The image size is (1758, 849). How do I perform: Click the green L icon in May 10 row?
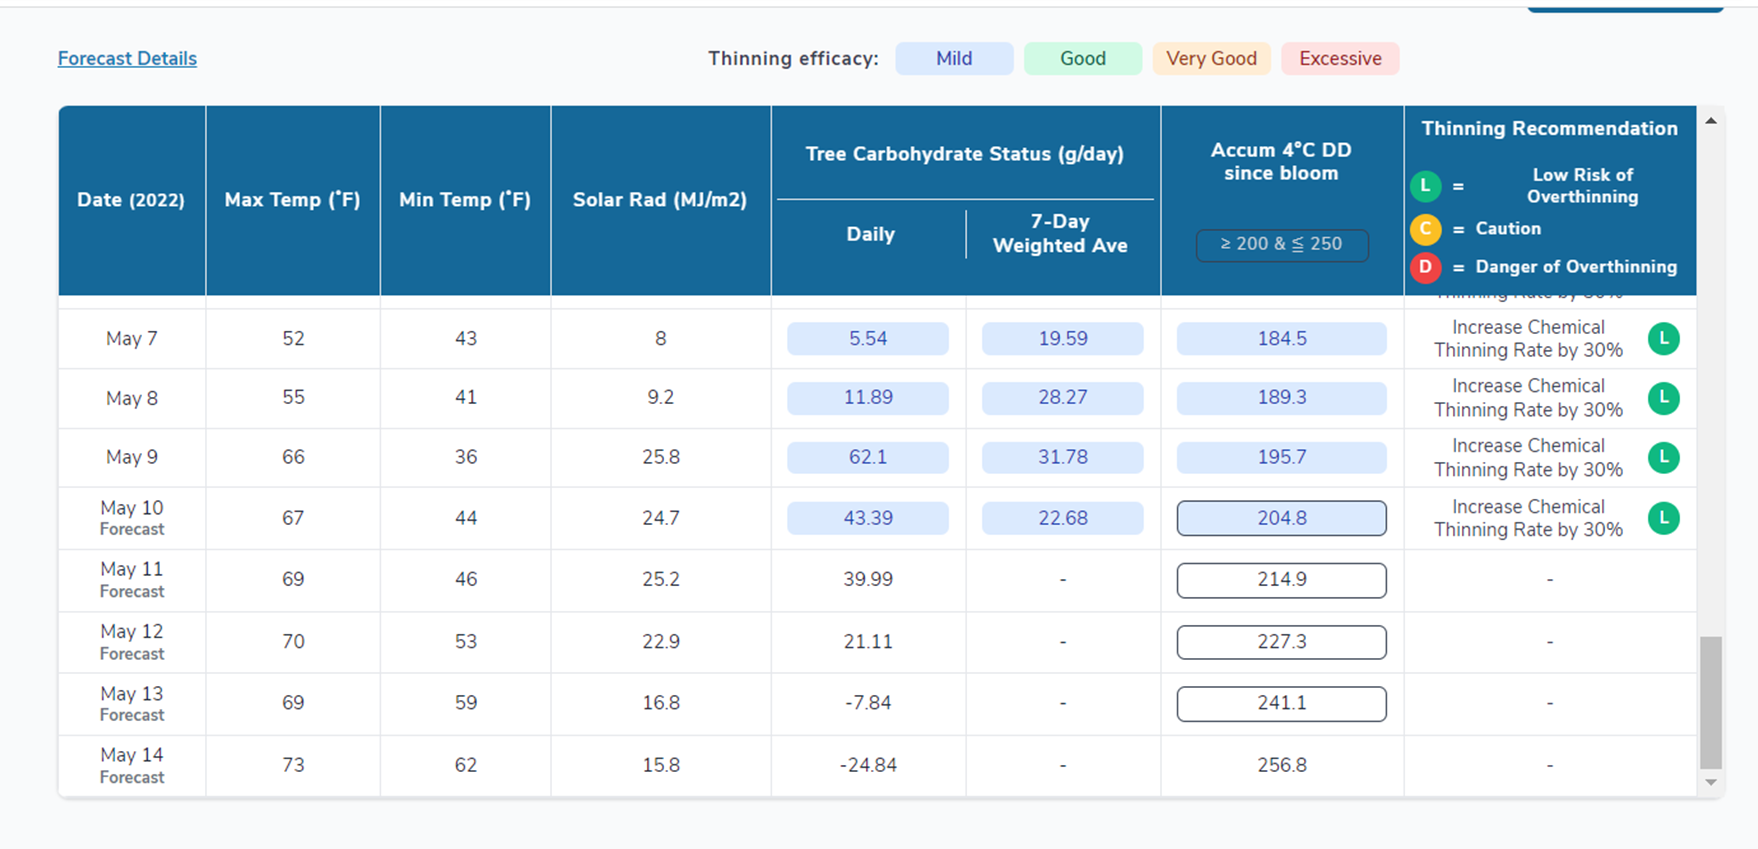click(x=1663, y=518)
